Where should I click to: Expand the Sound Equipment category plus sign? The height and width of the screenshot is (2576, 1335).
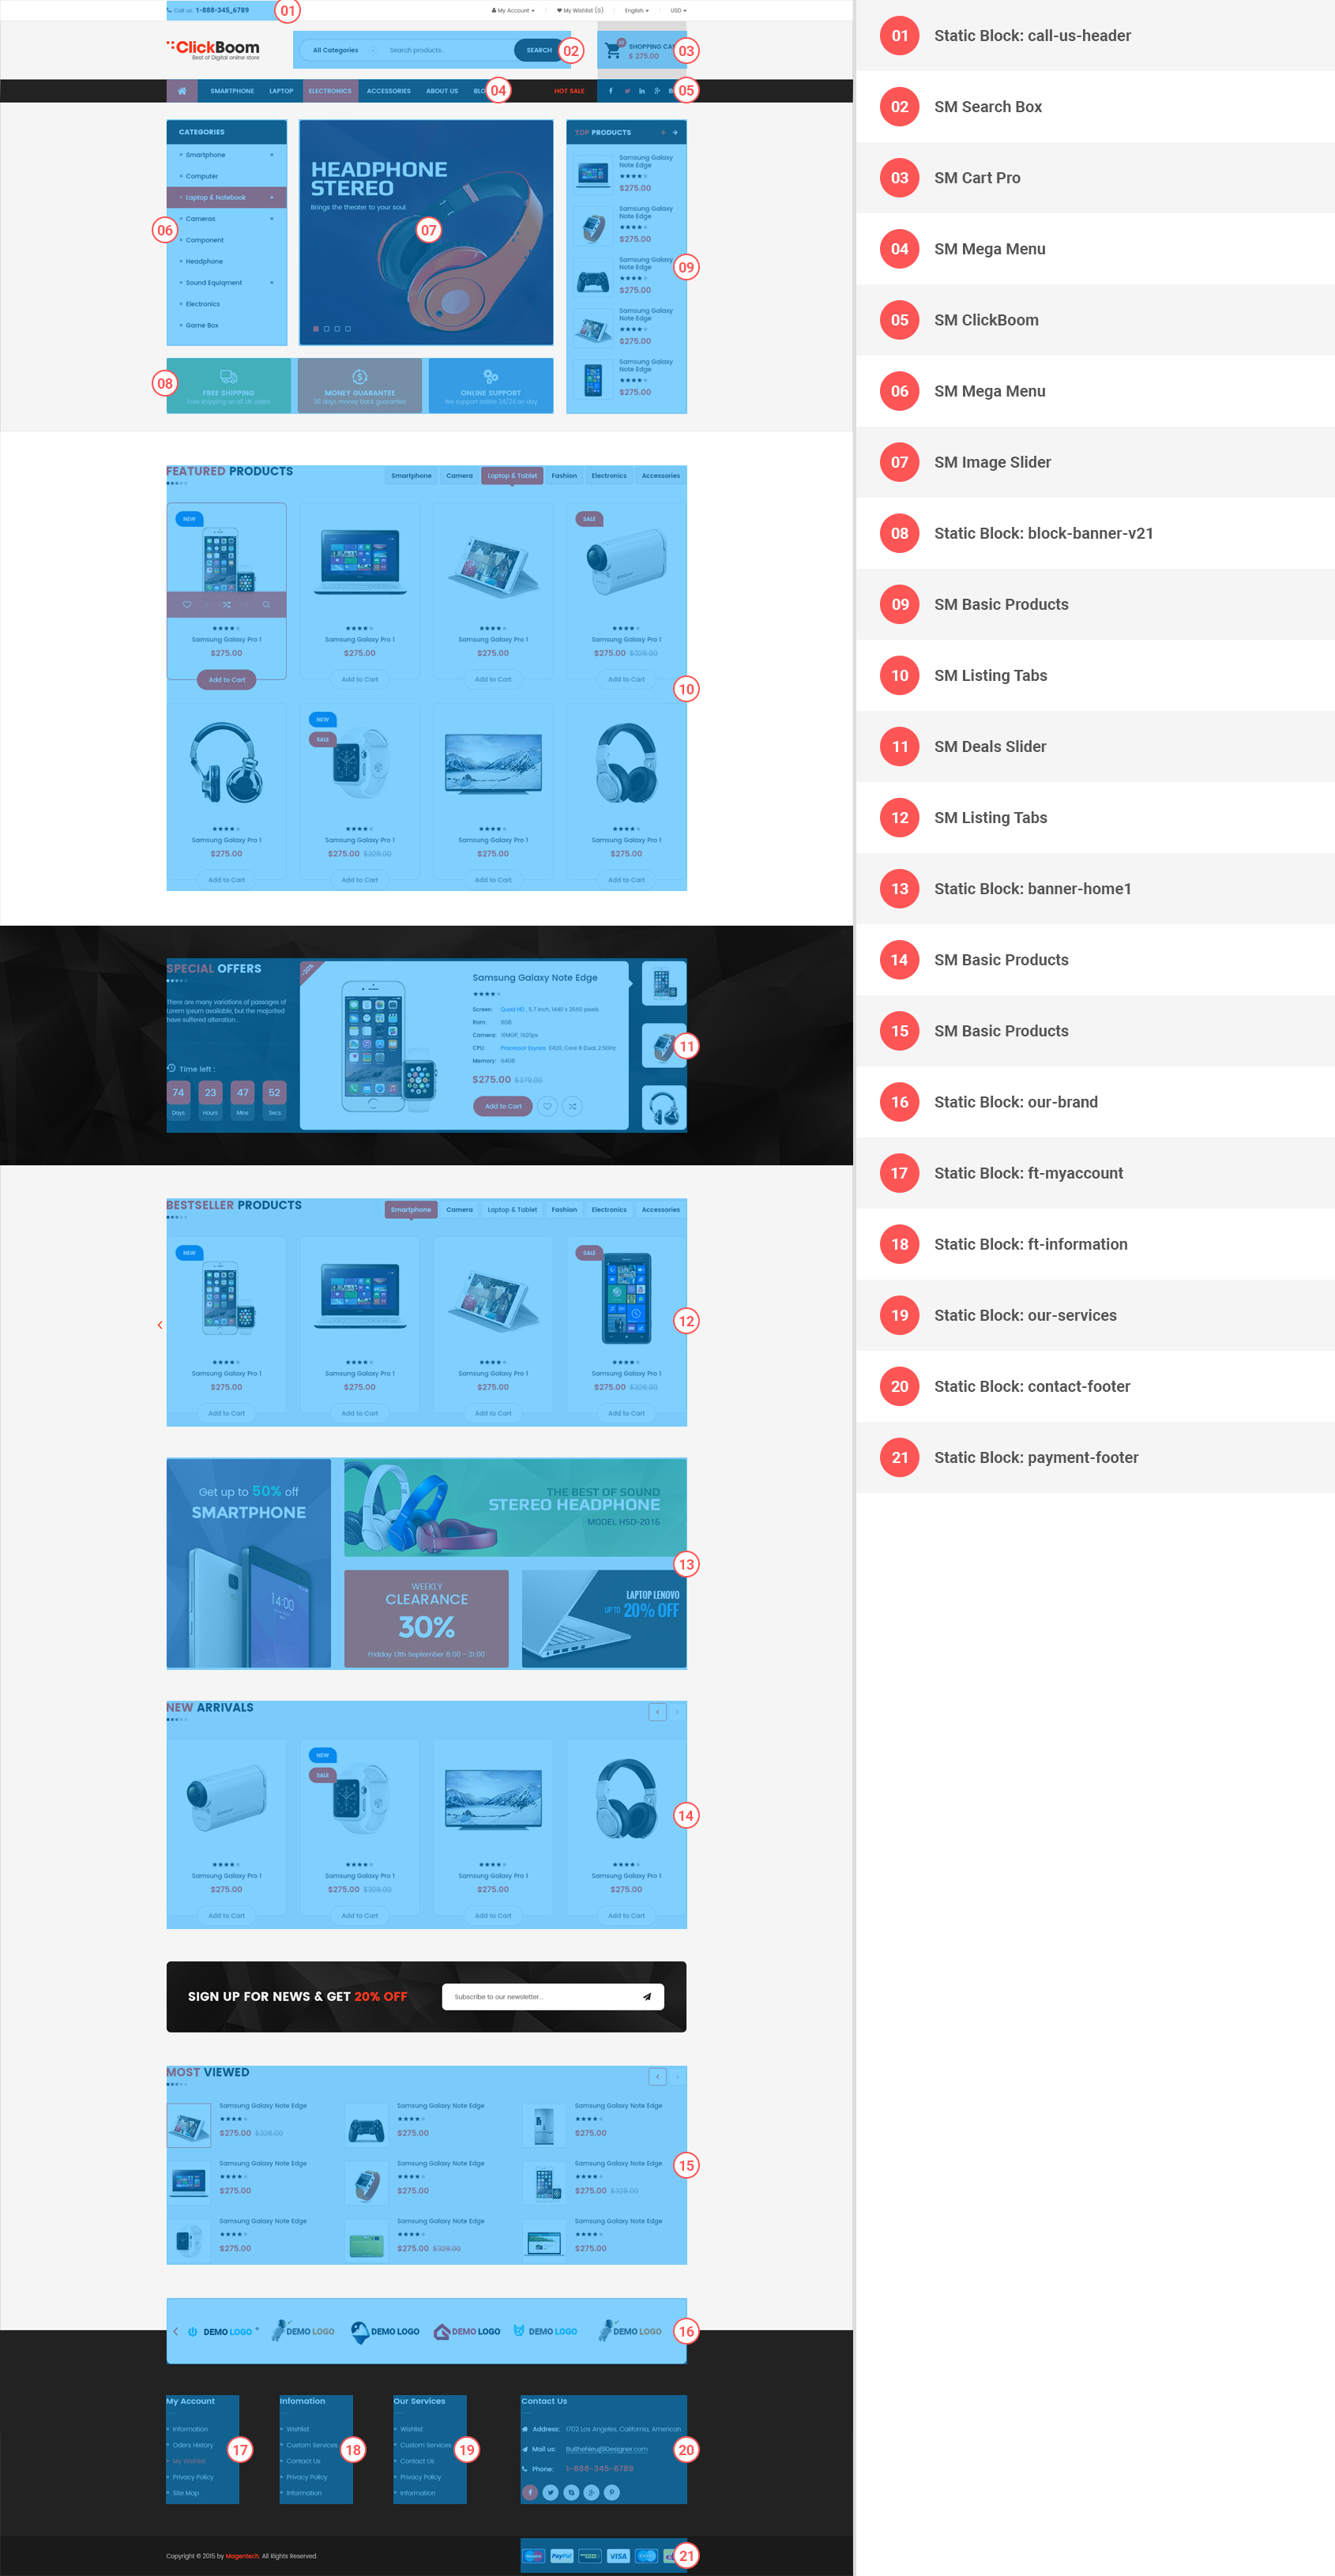tap(271, 283)
